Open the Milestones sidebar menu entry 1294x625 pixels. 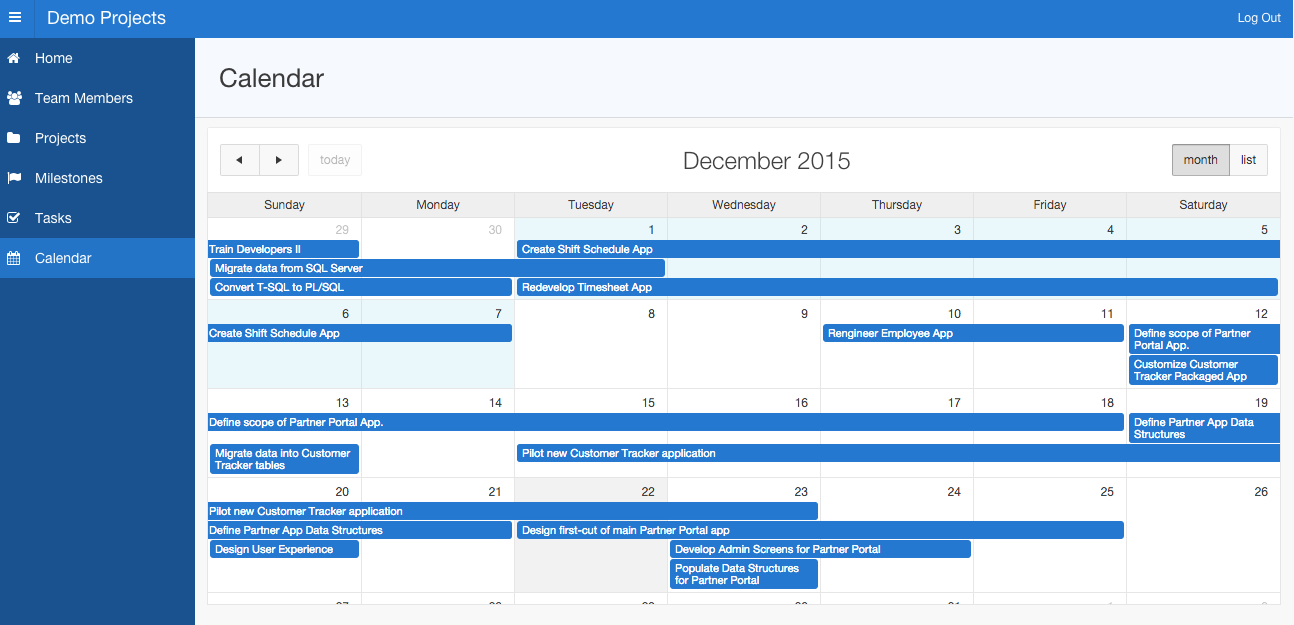tap(70, 178)
